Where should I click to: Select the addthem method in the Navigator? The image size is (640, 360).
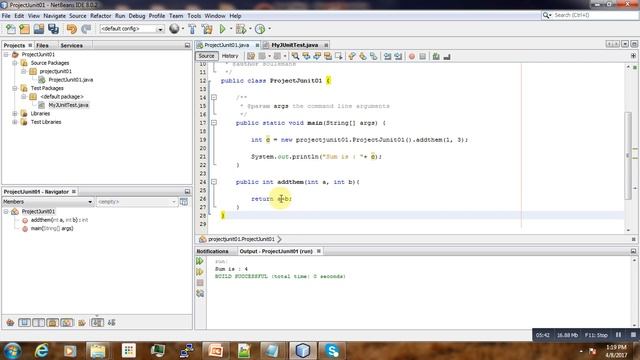pos(59,220)
